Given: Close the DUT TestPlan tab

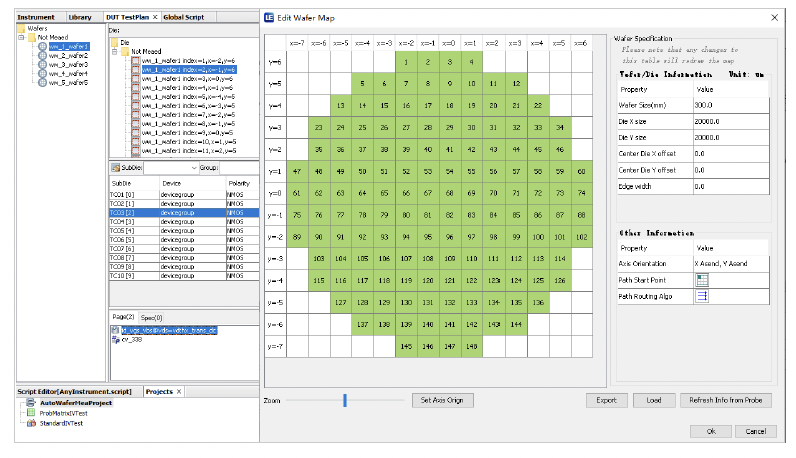Looking at the screenshot, I should (155, 17).
